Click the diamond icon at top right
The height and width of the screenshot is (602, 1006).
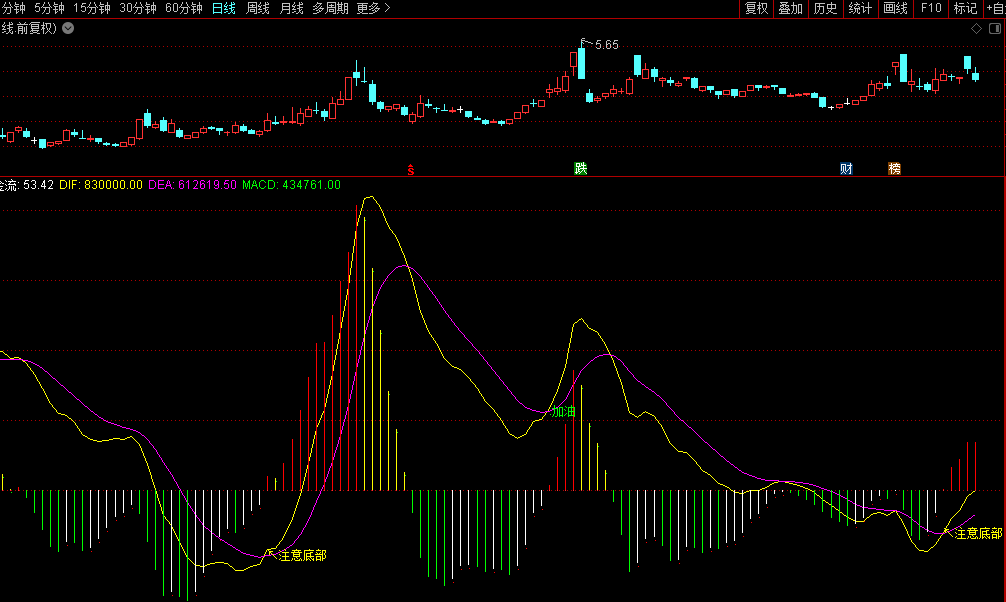(976, 29)
